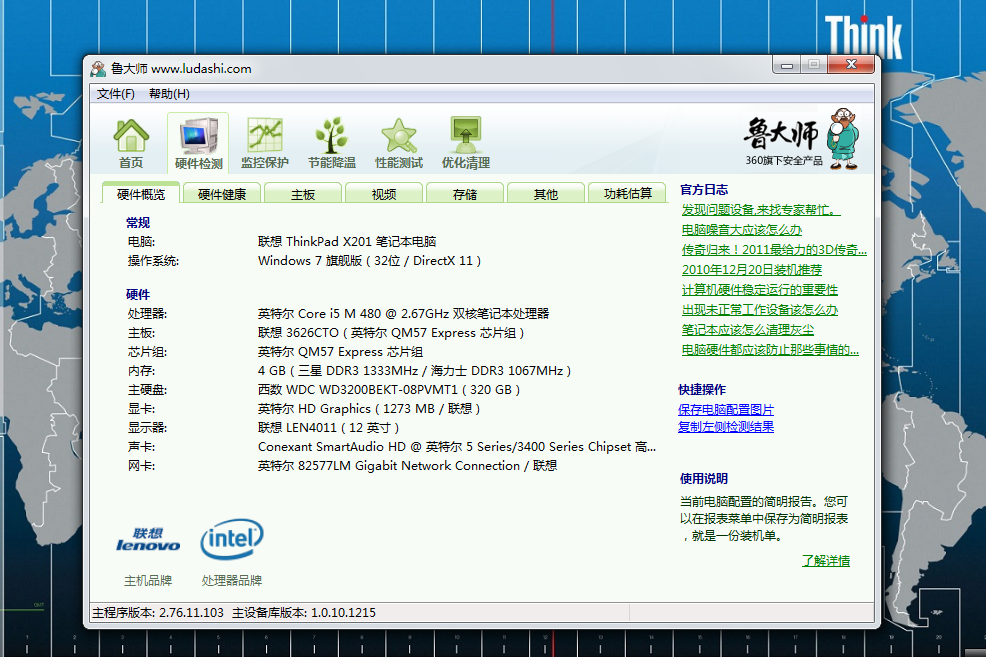Open link 2010年12月20日装机推荐
This screenshot has width=986, height=657.
click(752, 270)
